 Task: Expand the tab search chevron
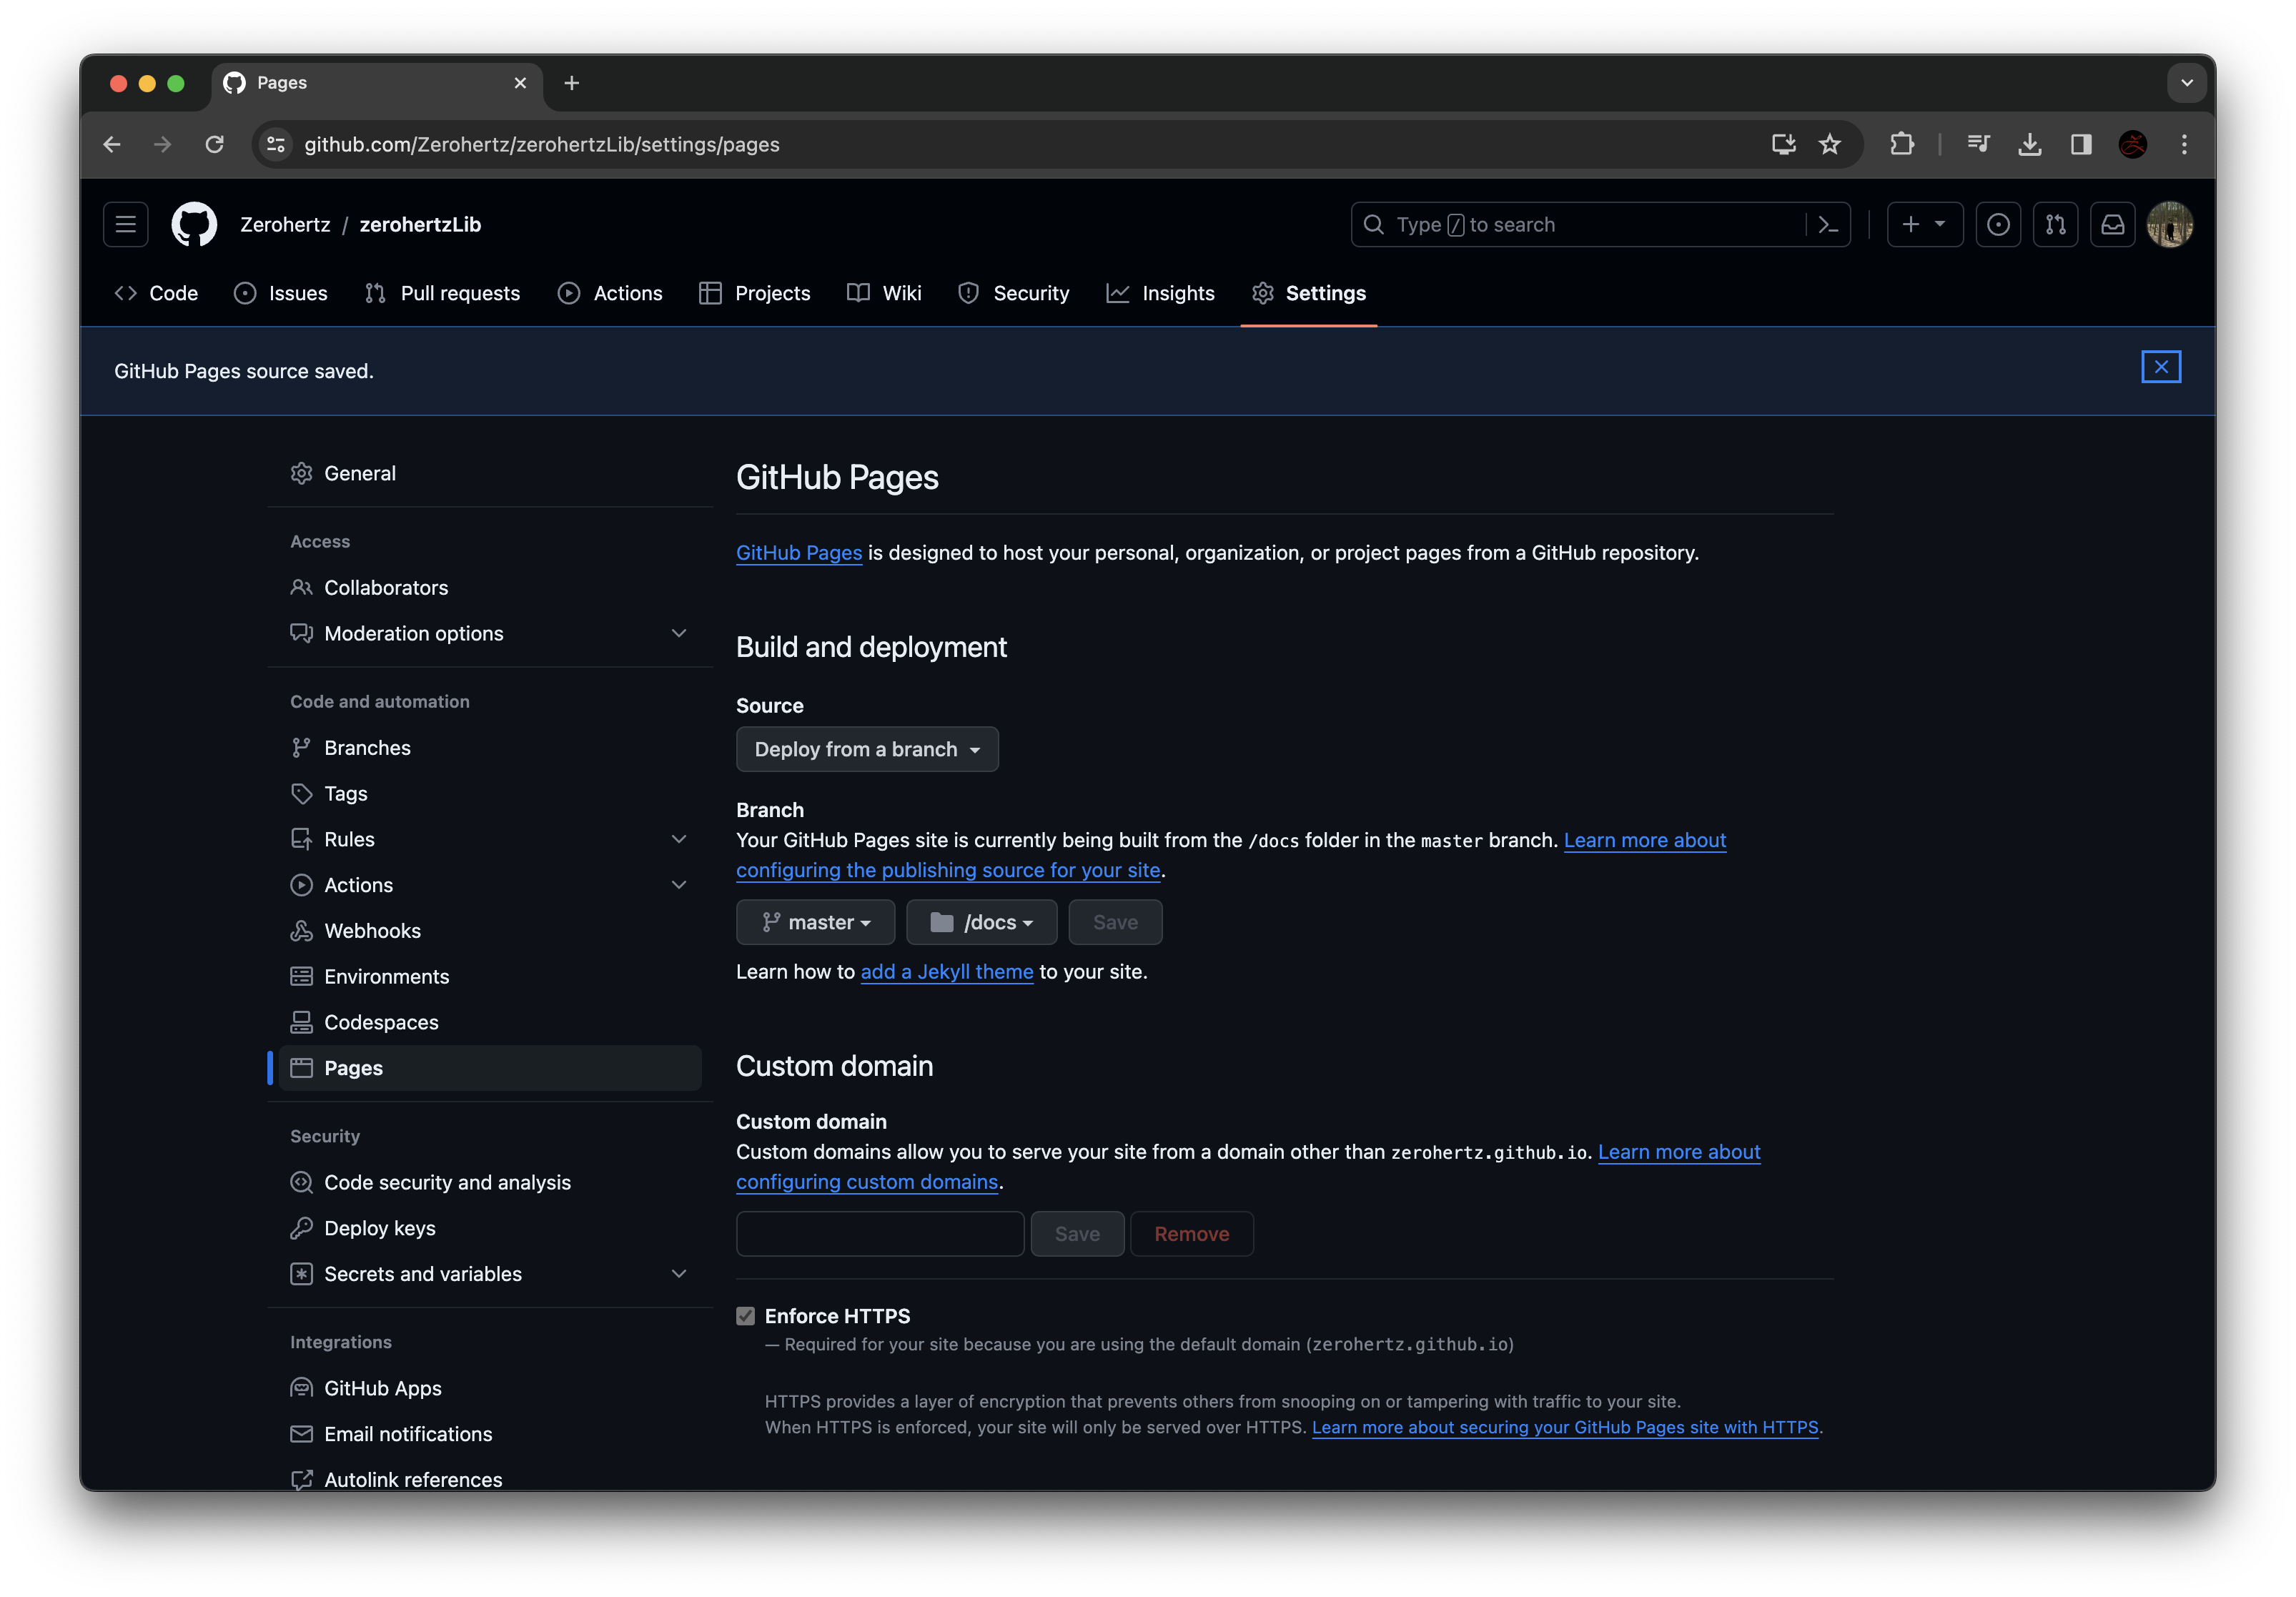coord(2186,83)
